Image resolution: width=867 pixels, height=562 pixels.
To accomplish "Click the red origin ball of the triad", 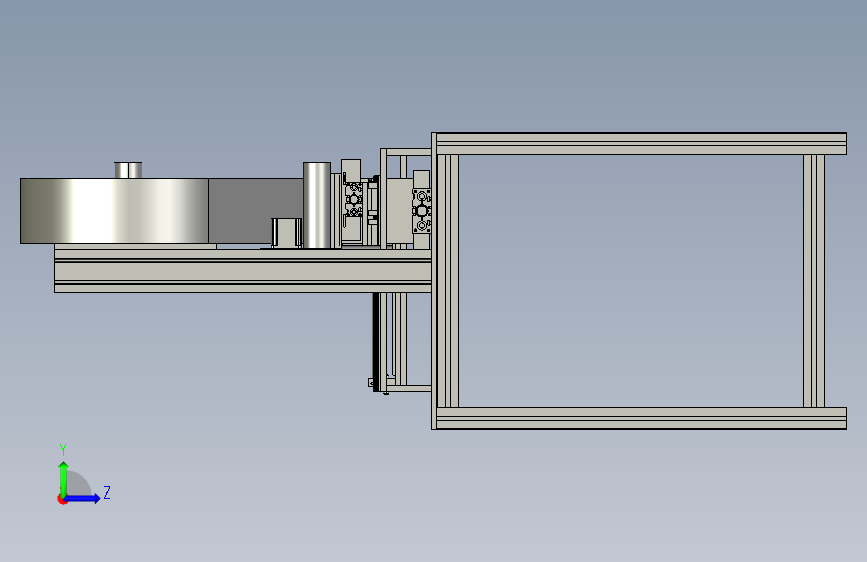I will tap(62, 499).
